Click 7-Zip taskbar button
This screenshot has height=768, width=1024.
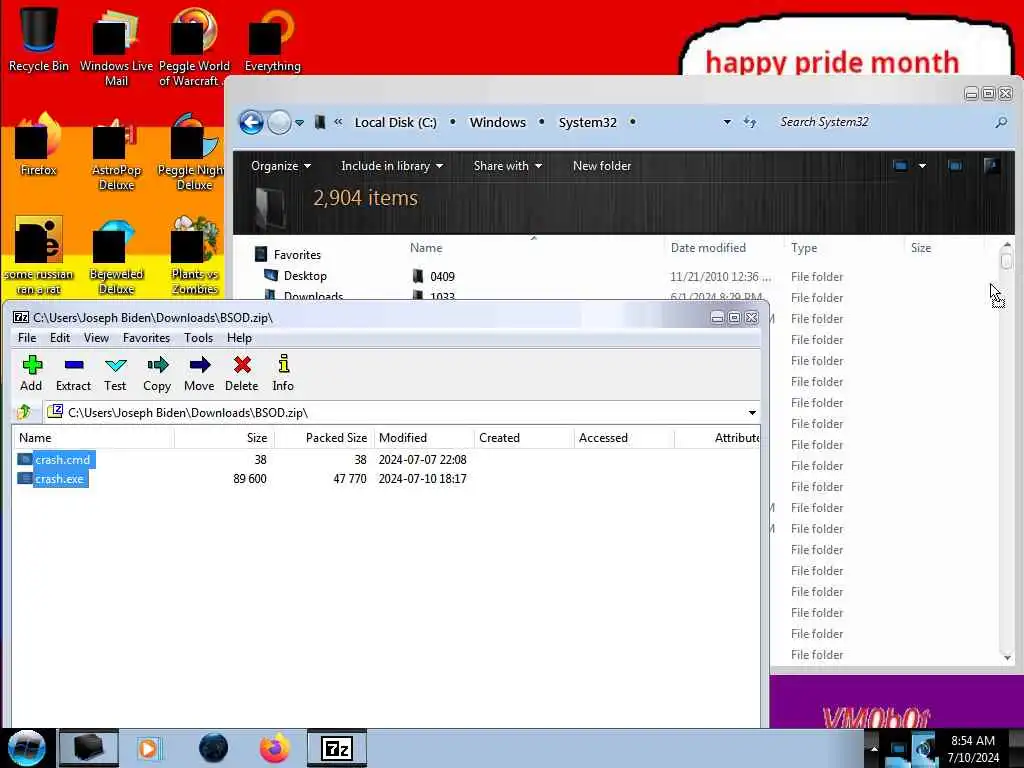coord(337,748)
